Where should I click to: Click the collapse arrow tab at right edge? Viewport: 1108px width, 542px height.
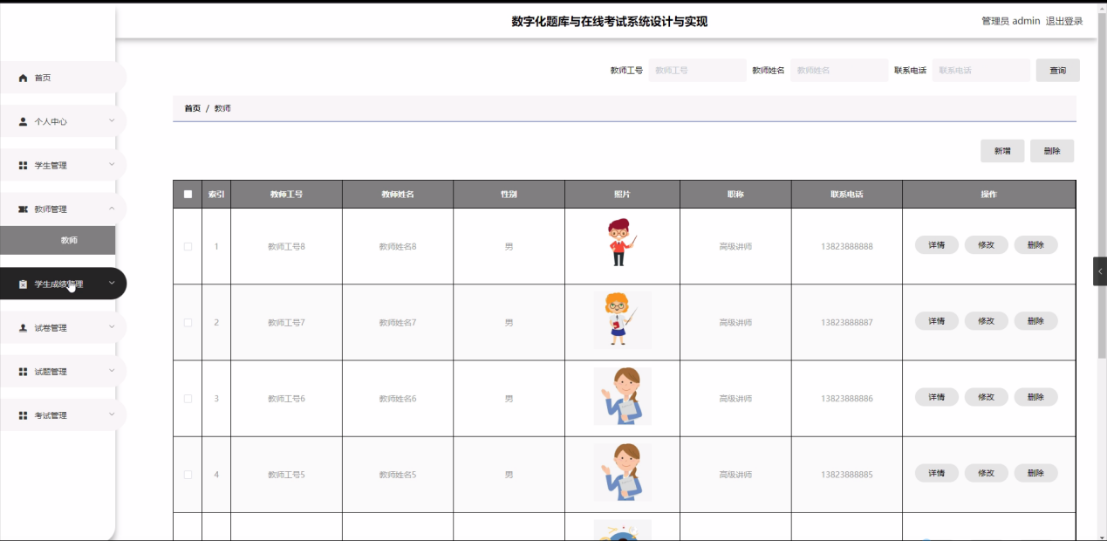point(1100,271)
